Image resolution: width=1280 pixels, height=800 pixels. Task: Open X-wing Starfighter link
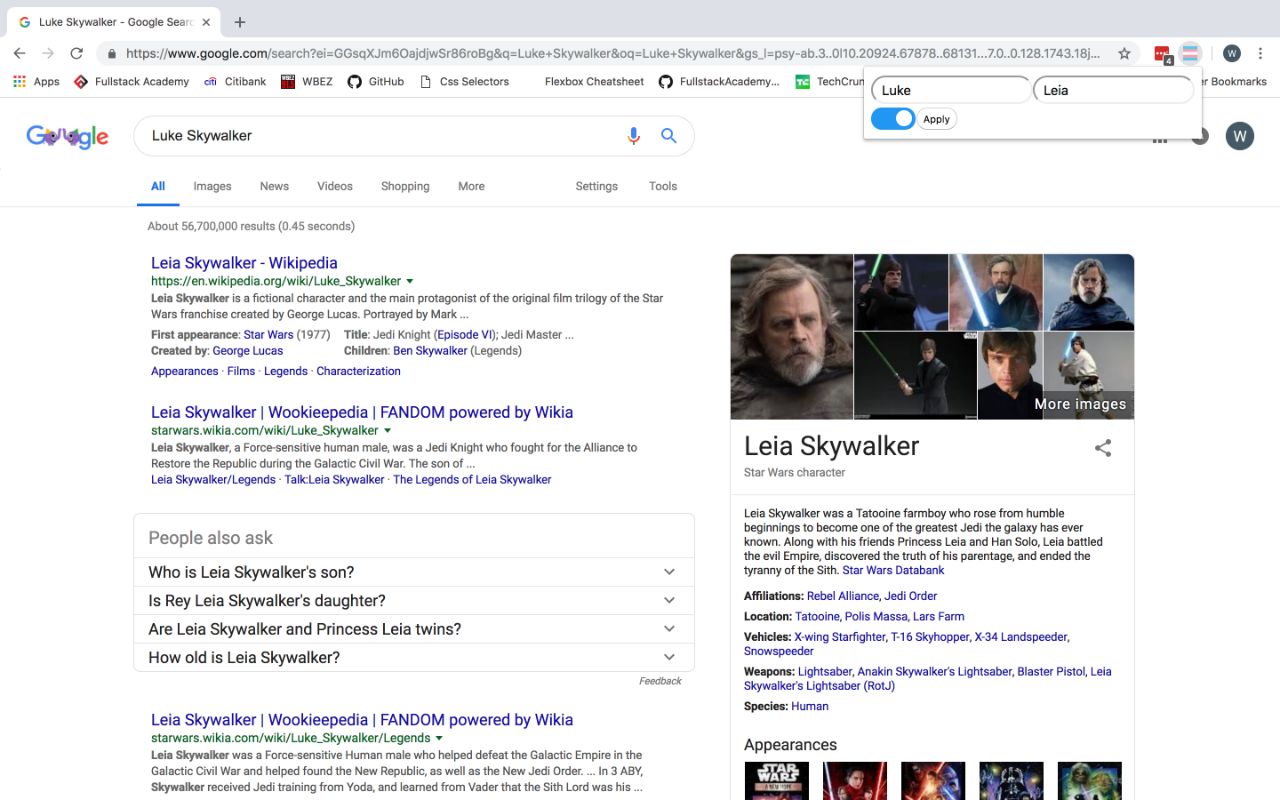click(x=840, y=637)
